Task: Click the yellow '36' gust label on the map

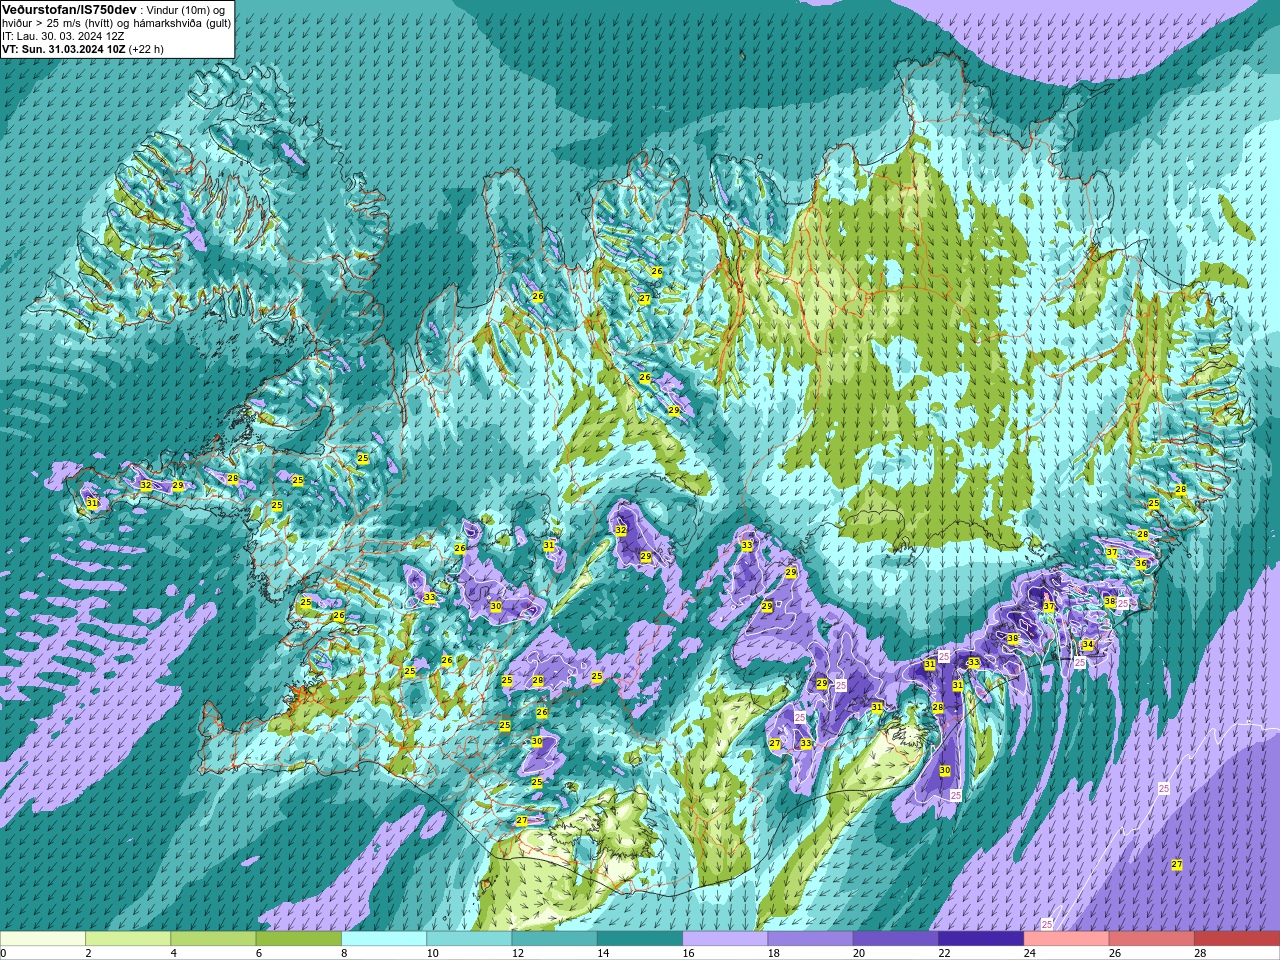Action: (x=1141, y=564)
